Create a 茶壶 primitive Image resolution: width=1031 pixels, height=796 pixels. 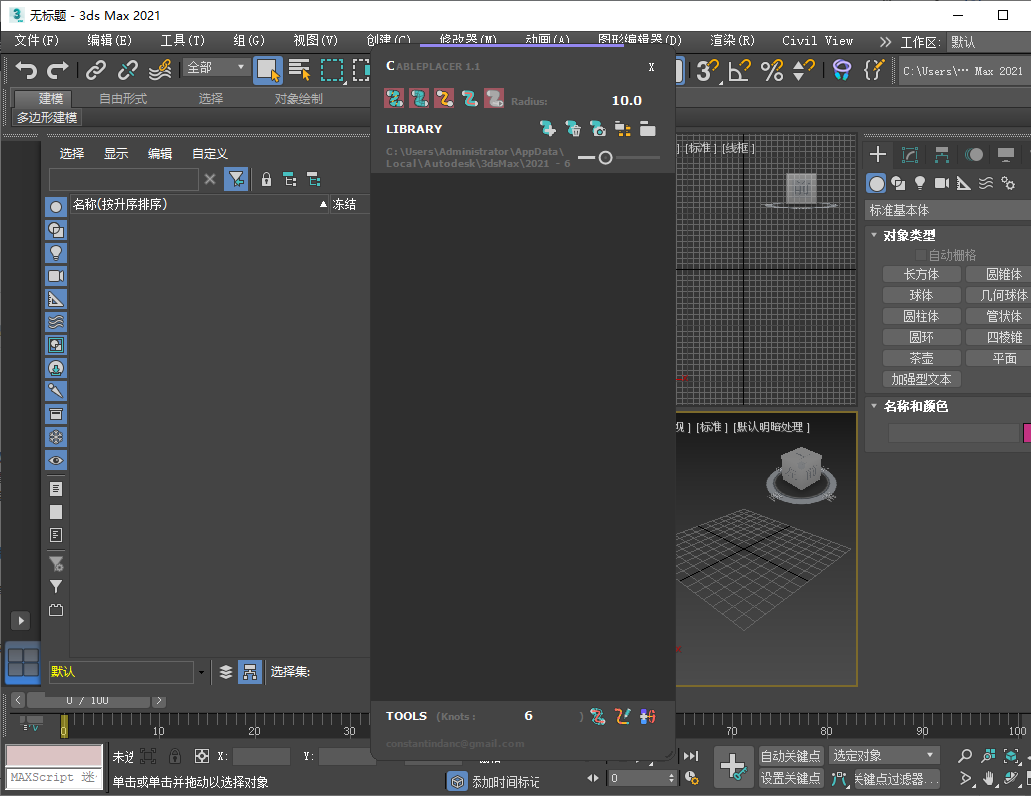(x=921, y=357)
